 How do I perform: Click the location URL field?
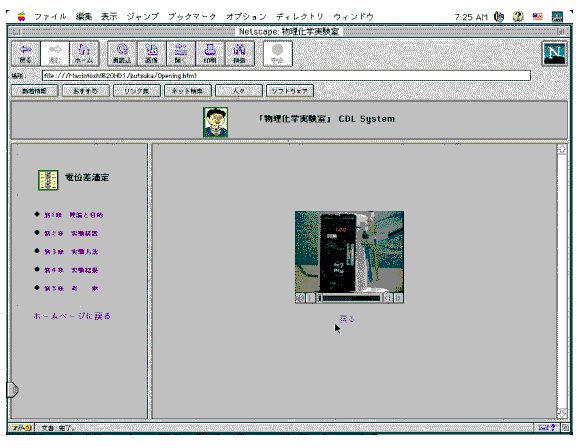pyautogui.click(x=286, y=76)
